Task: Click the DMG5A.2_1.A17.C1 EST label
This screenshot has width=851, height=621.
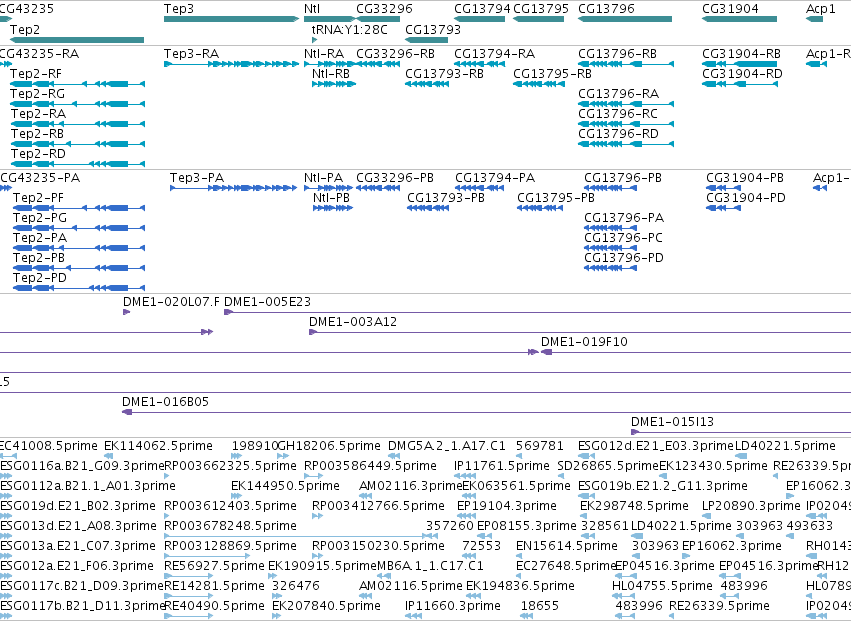Action: (x=446, y=446)
